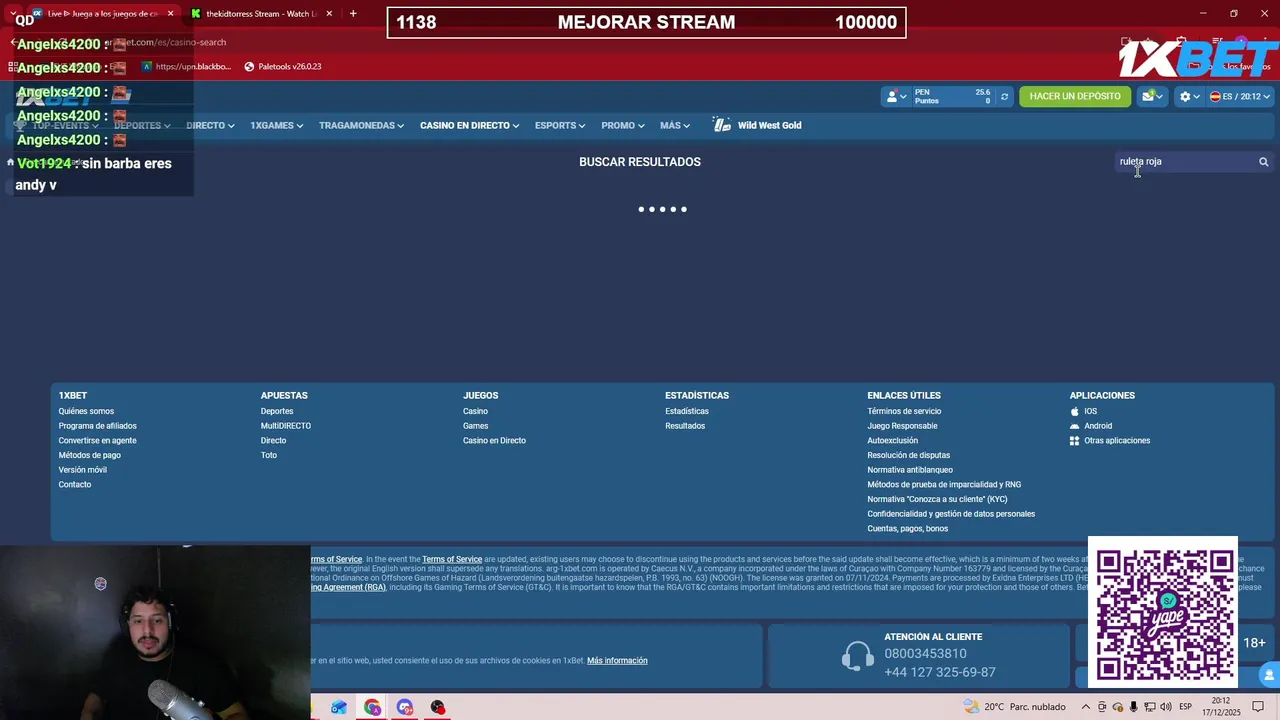Expand the CASINO EN DIRECTO dropdown
1280x720 pixels.
pyautogui.click(x=469, y=126)
